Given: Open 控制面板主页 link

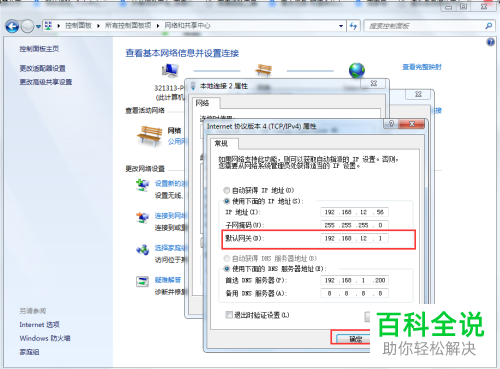Looking at the screenshot, I should click(x=39, y=49).
